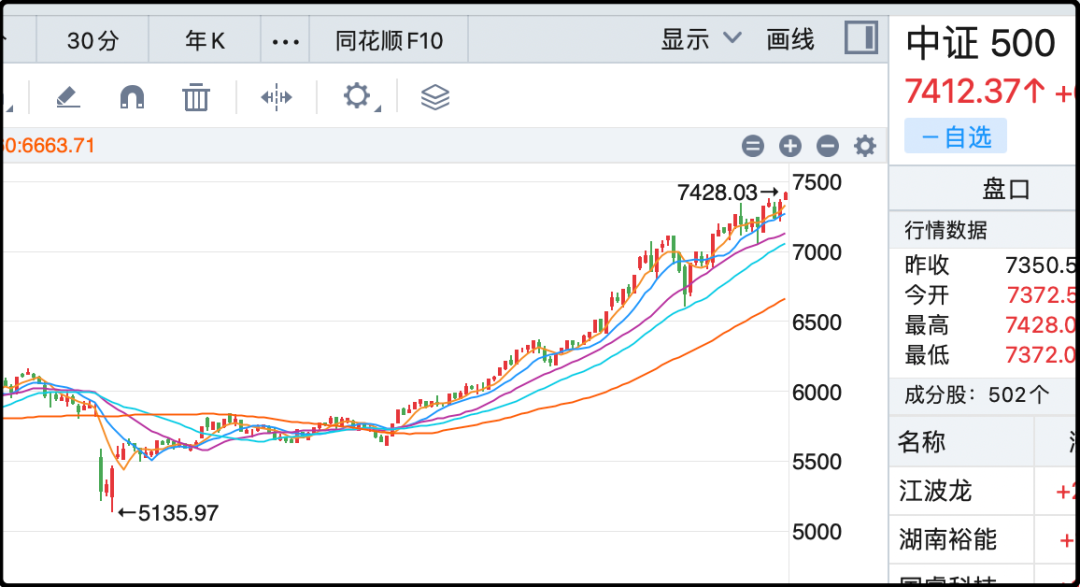The height and width of the screenshot is (587, 1080).
Task: Remove from watchlist via 自选 button
Action: pos(955,136)
